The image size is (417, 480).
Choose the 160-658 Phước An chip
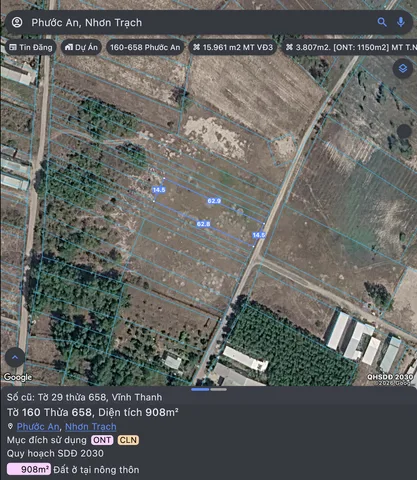145,47
